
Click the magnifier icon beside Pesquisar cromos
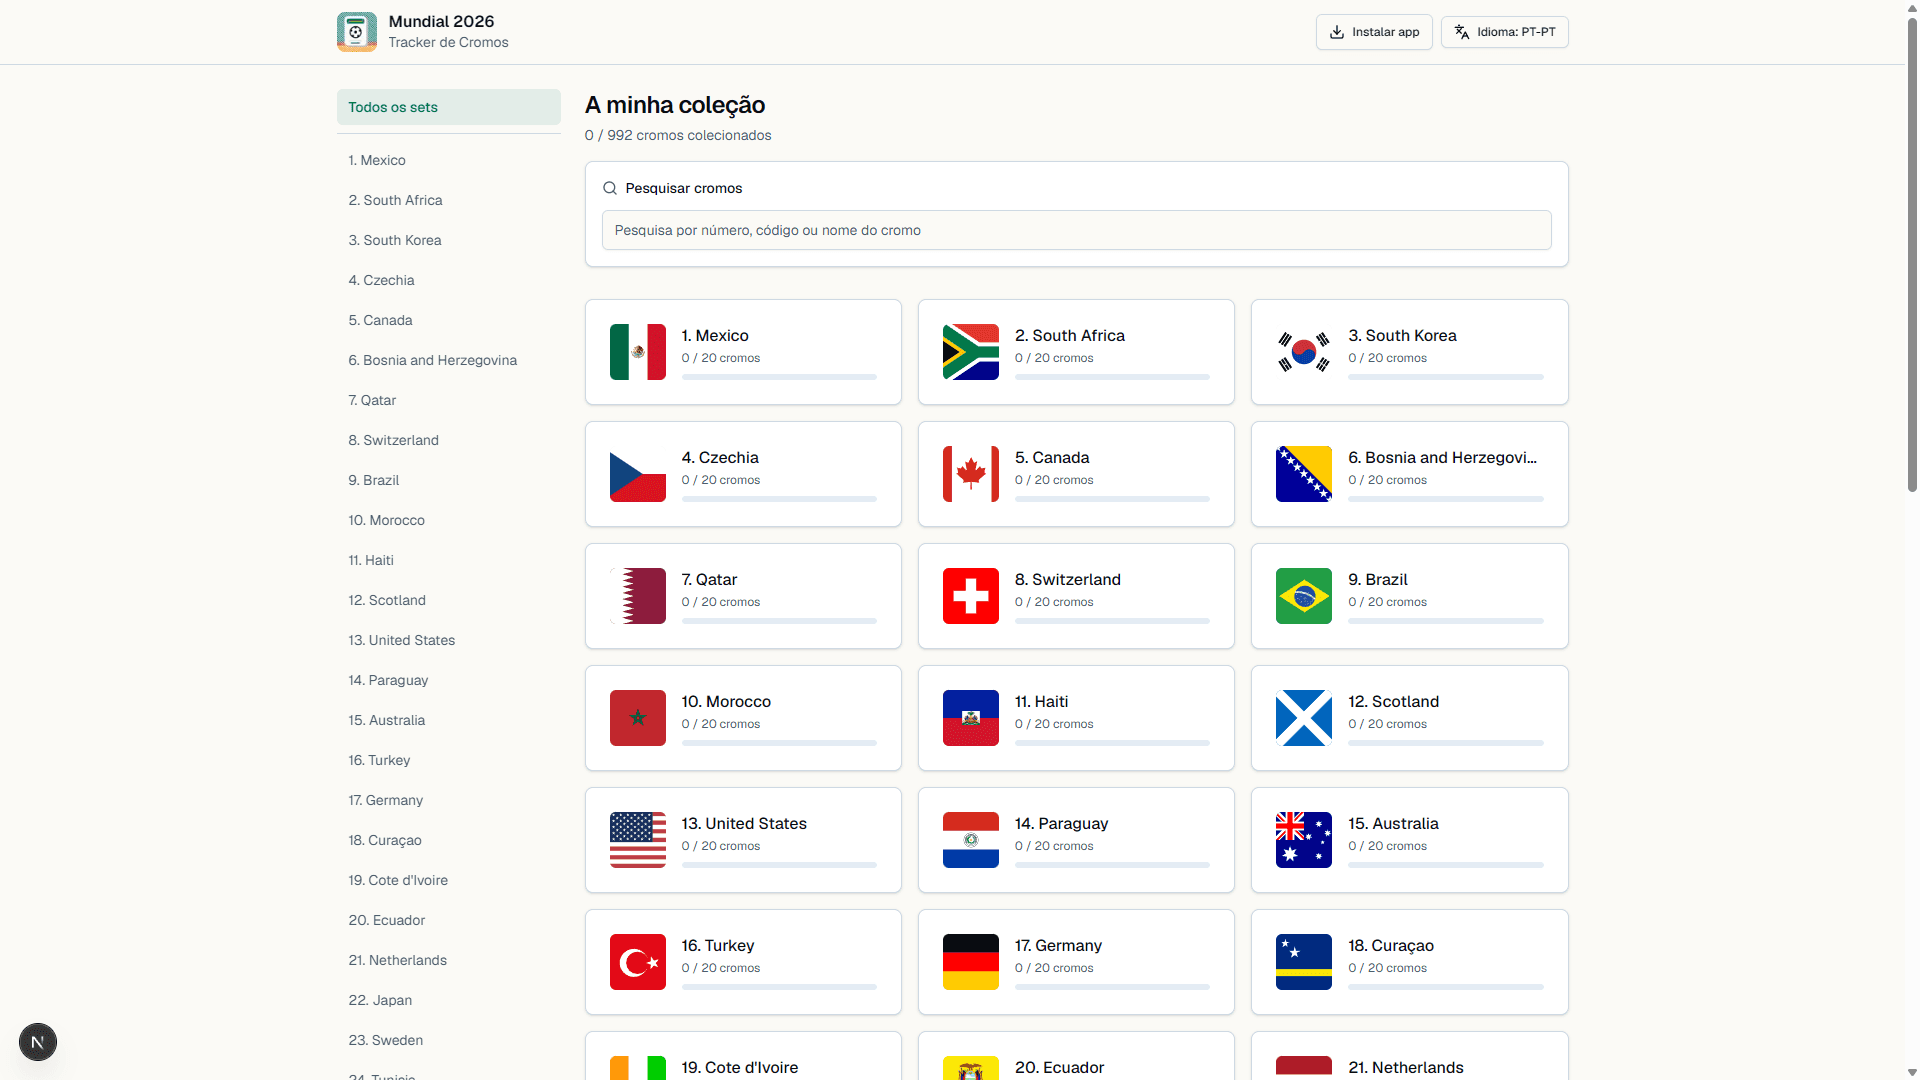coord(610,188)
